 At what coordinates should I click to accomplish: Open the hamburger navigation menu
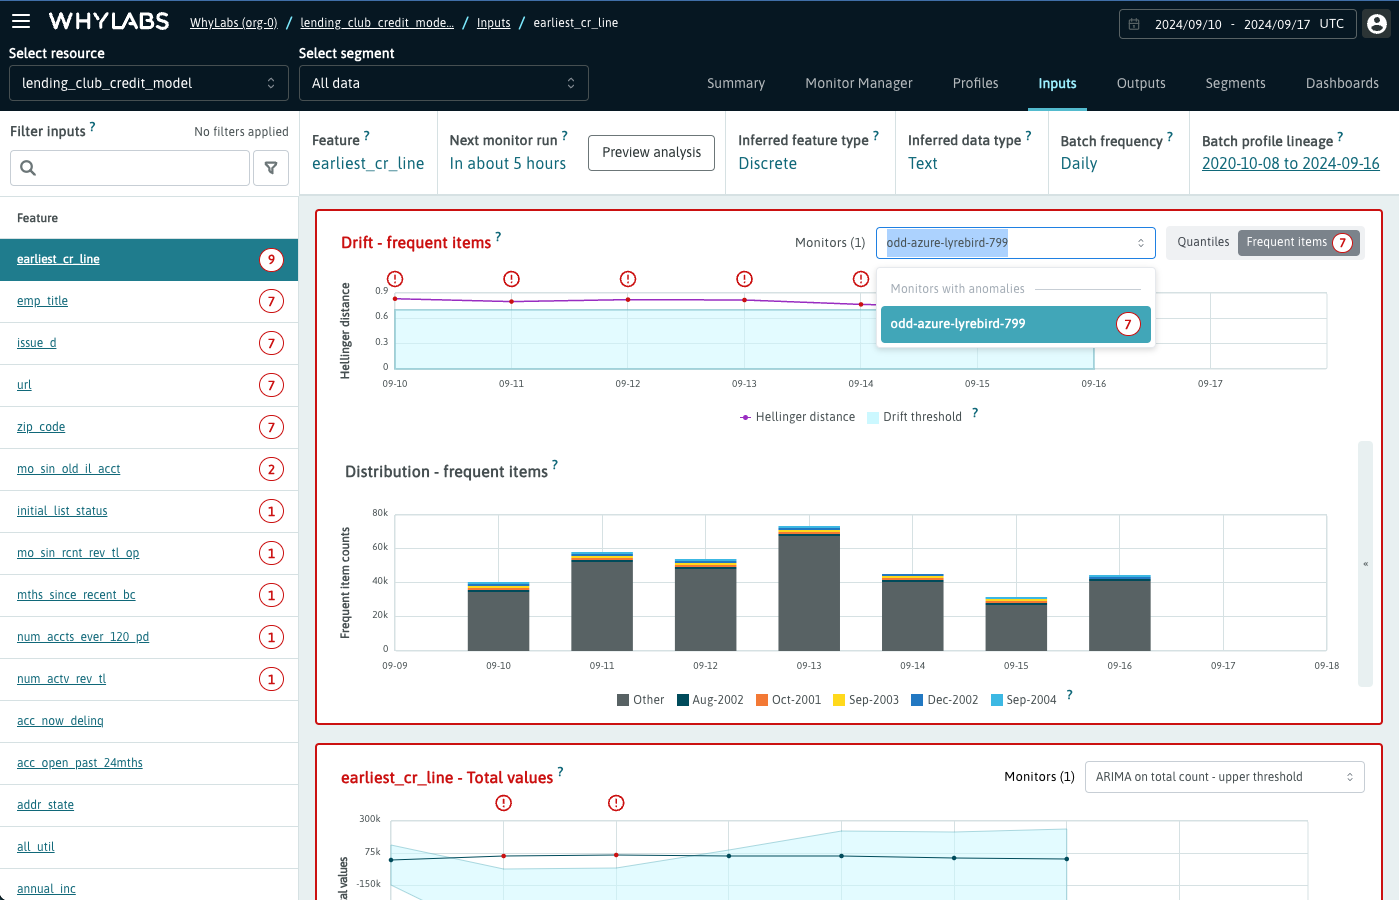click(x=21, y=21)
